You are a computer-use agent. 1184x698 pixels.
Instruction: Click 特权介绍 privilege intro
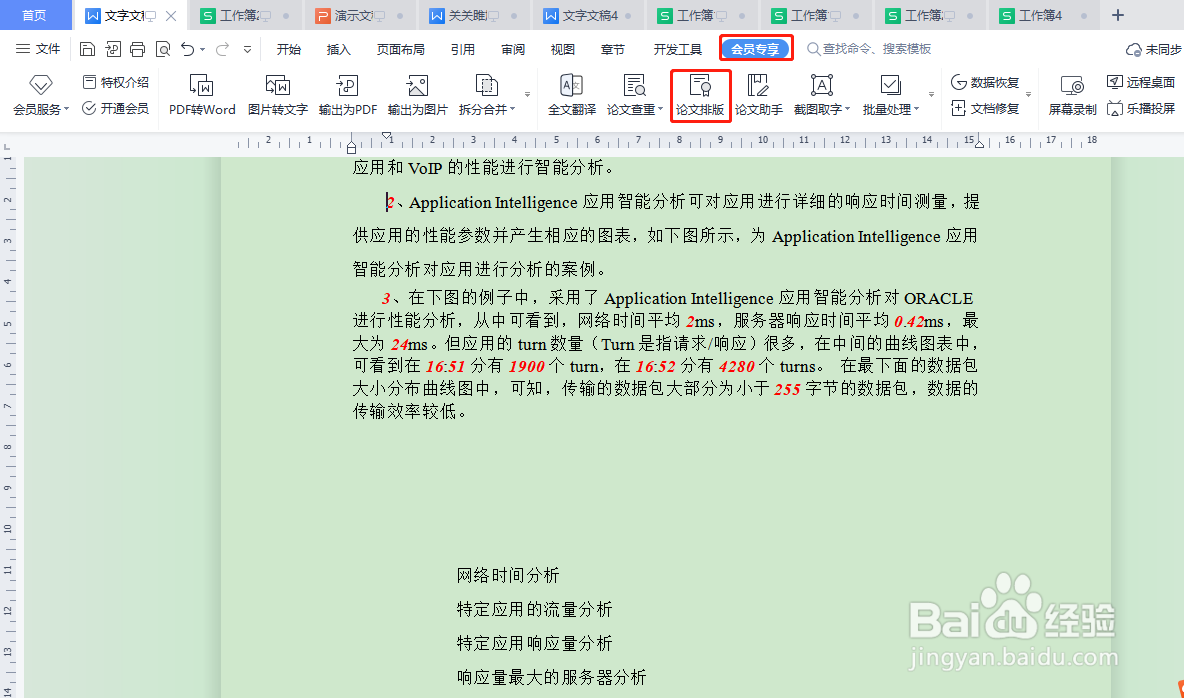[116, 82]
